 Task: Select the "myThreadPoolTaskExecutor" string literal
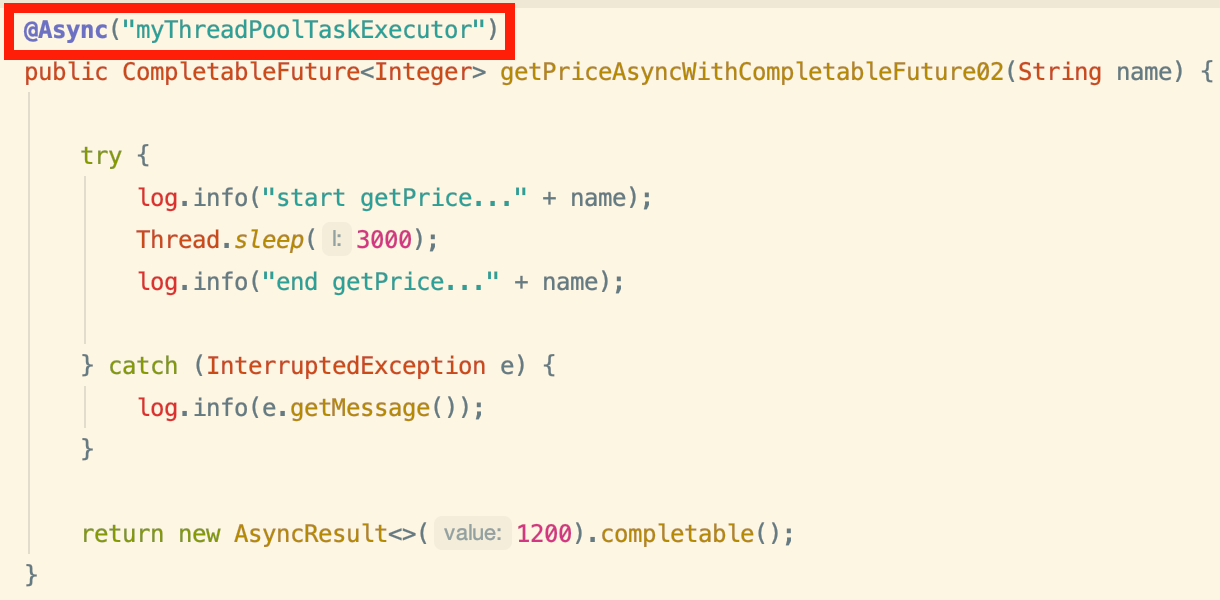303,30
